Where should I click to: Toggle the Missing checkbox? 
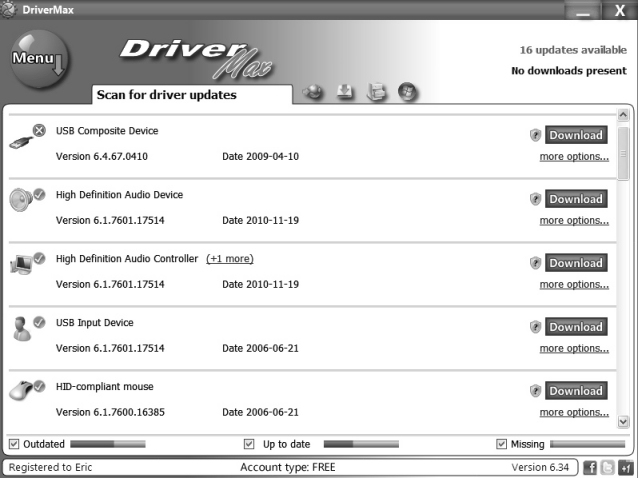[x=501, y=444]
